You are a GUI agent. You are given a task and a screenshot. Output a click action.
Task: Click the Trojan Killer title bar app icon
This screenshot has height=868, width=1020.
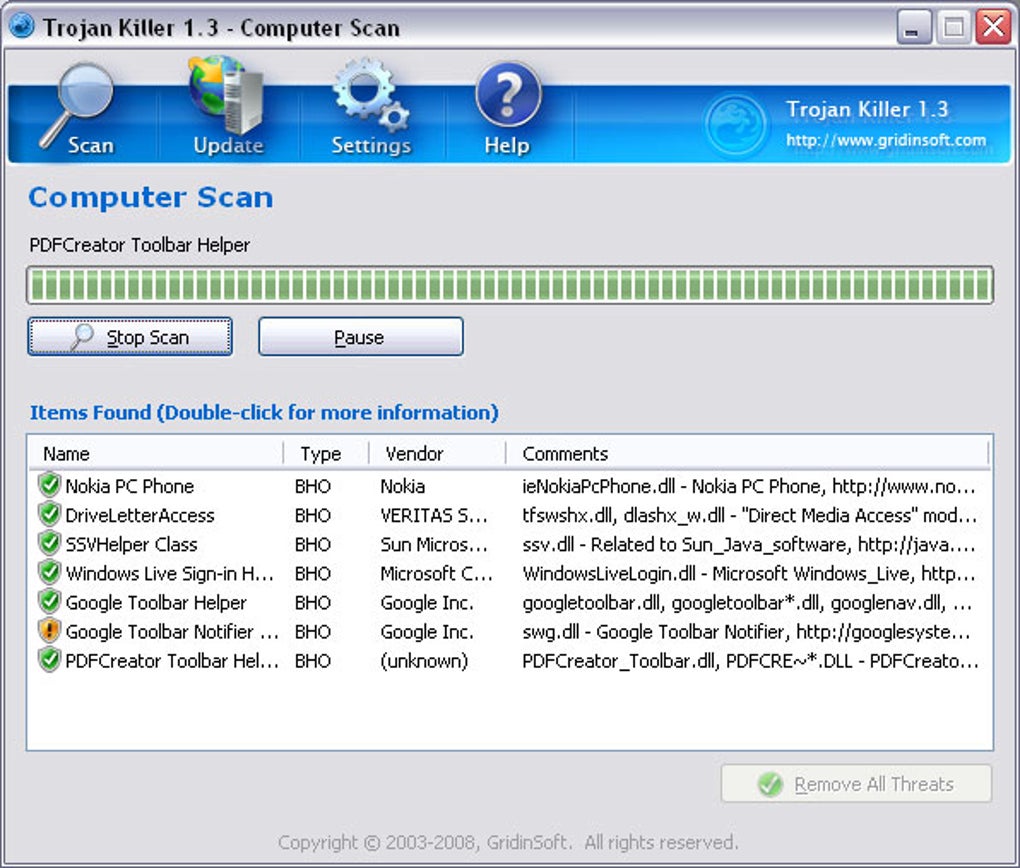tap(21, 27)
